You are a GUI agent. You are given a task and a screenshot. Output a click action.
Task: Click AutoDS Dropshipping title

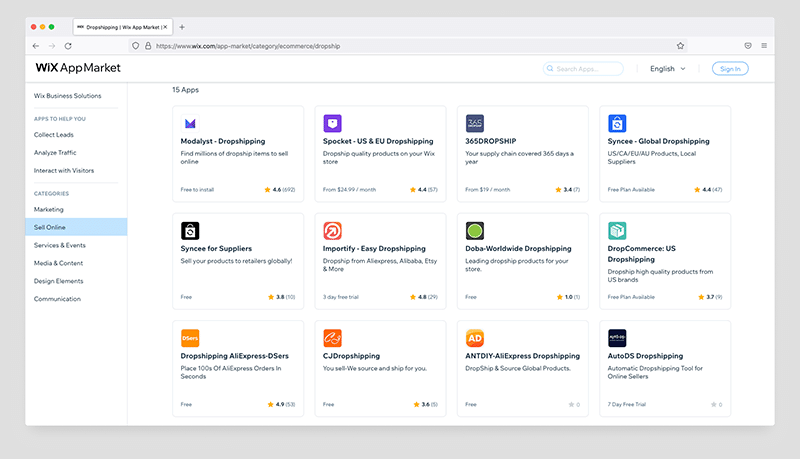pyautogui.click(x=645, y=356)
